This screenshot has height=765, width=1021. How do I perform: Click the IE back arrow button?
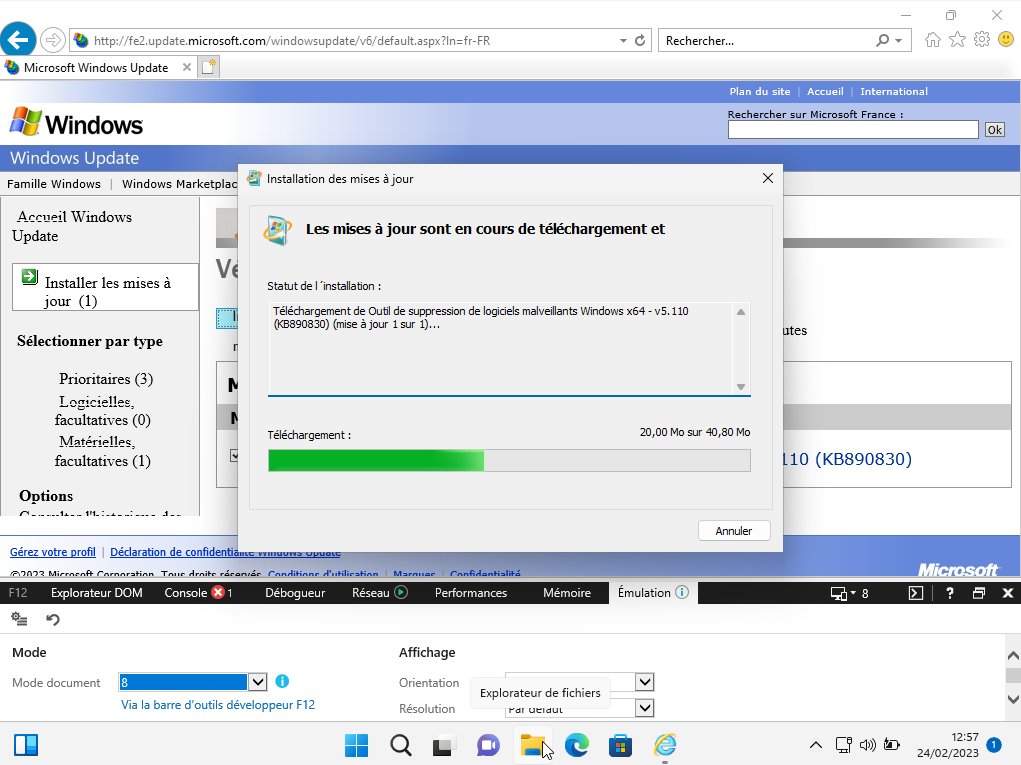point(18,40)
